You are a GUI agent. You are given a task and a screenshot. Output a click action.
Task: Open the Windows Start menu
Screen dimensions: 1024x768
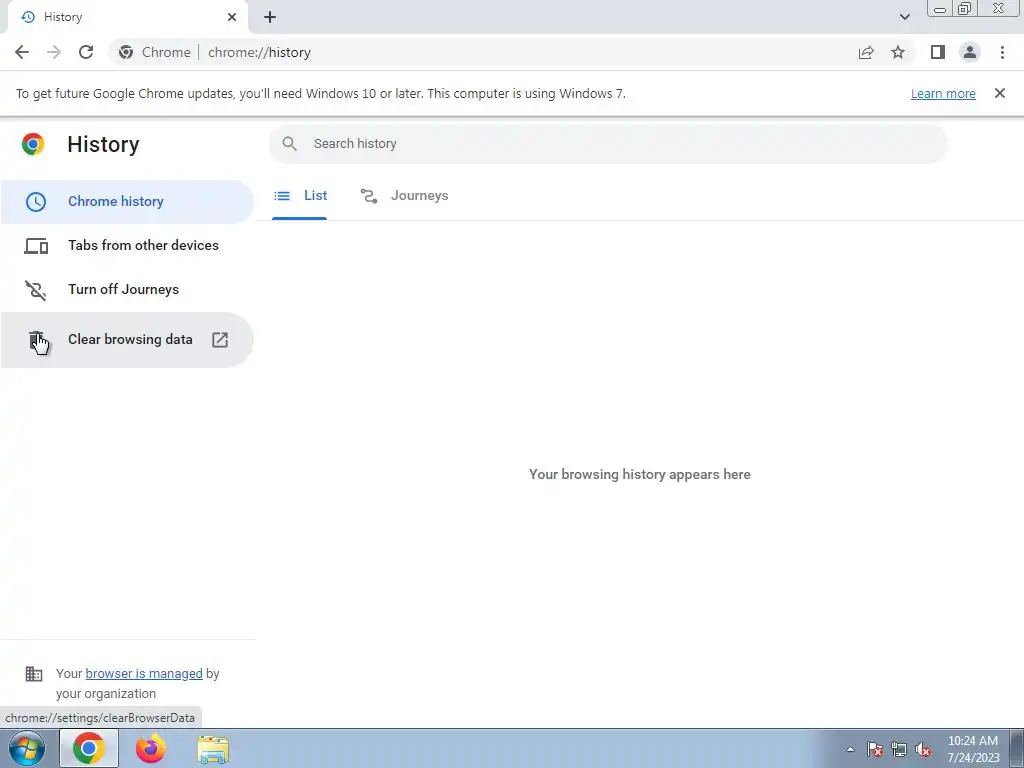[27, 748]
